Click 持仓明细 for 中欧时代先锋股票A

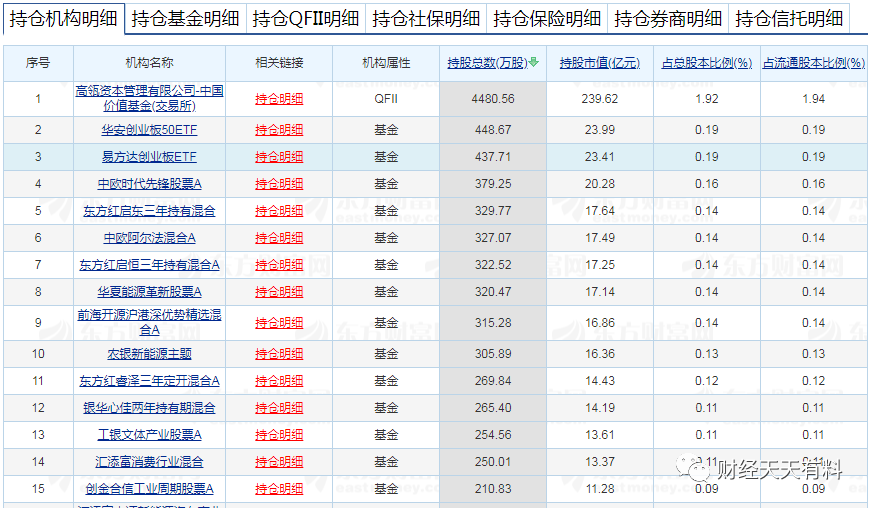[279, 184]
